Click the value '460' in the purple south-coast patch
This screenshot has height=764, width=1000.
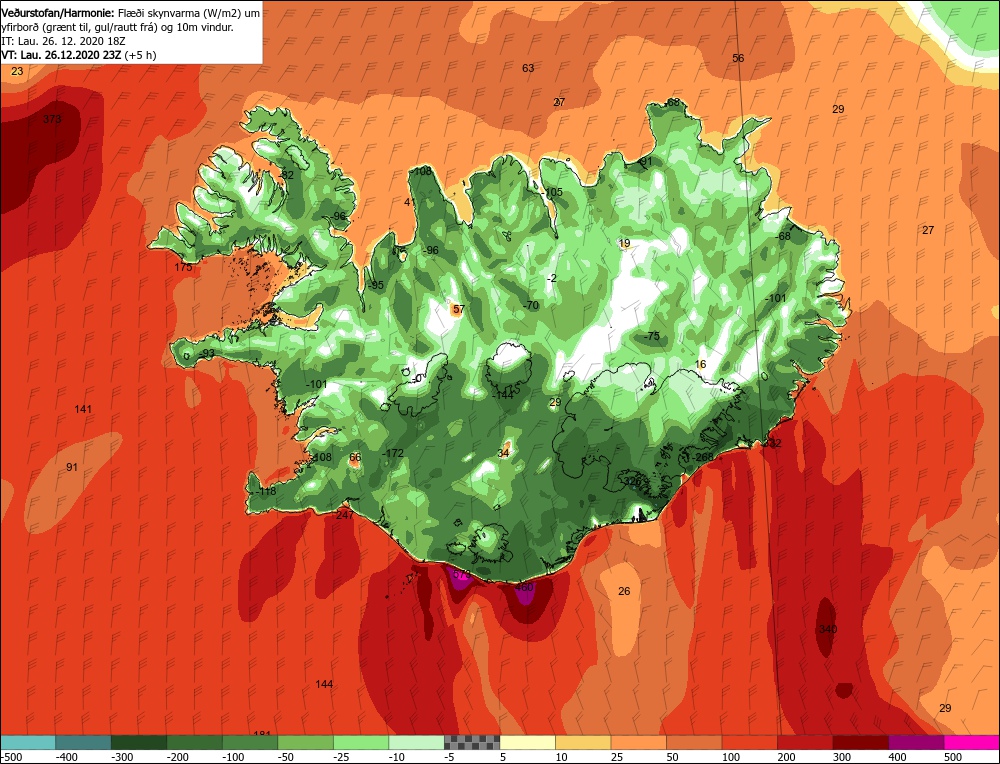point(524,587)
